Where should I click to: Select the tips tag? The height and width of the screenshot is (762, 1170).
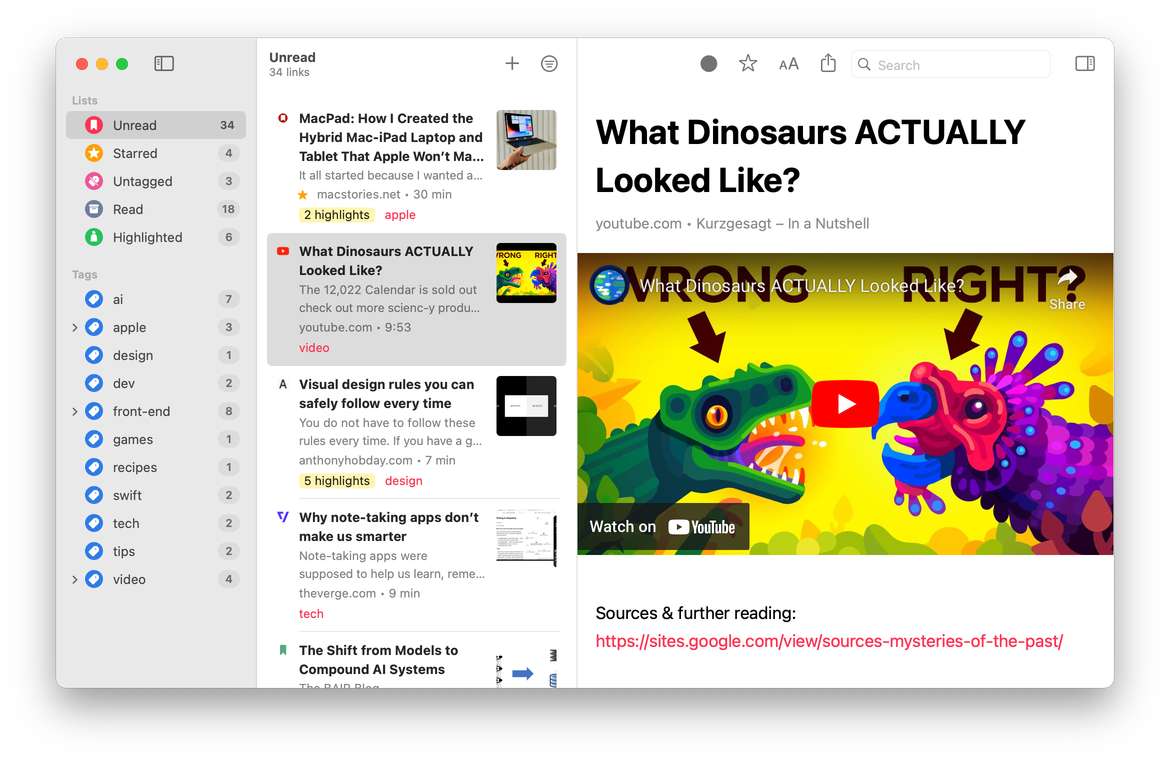point(156,552)
